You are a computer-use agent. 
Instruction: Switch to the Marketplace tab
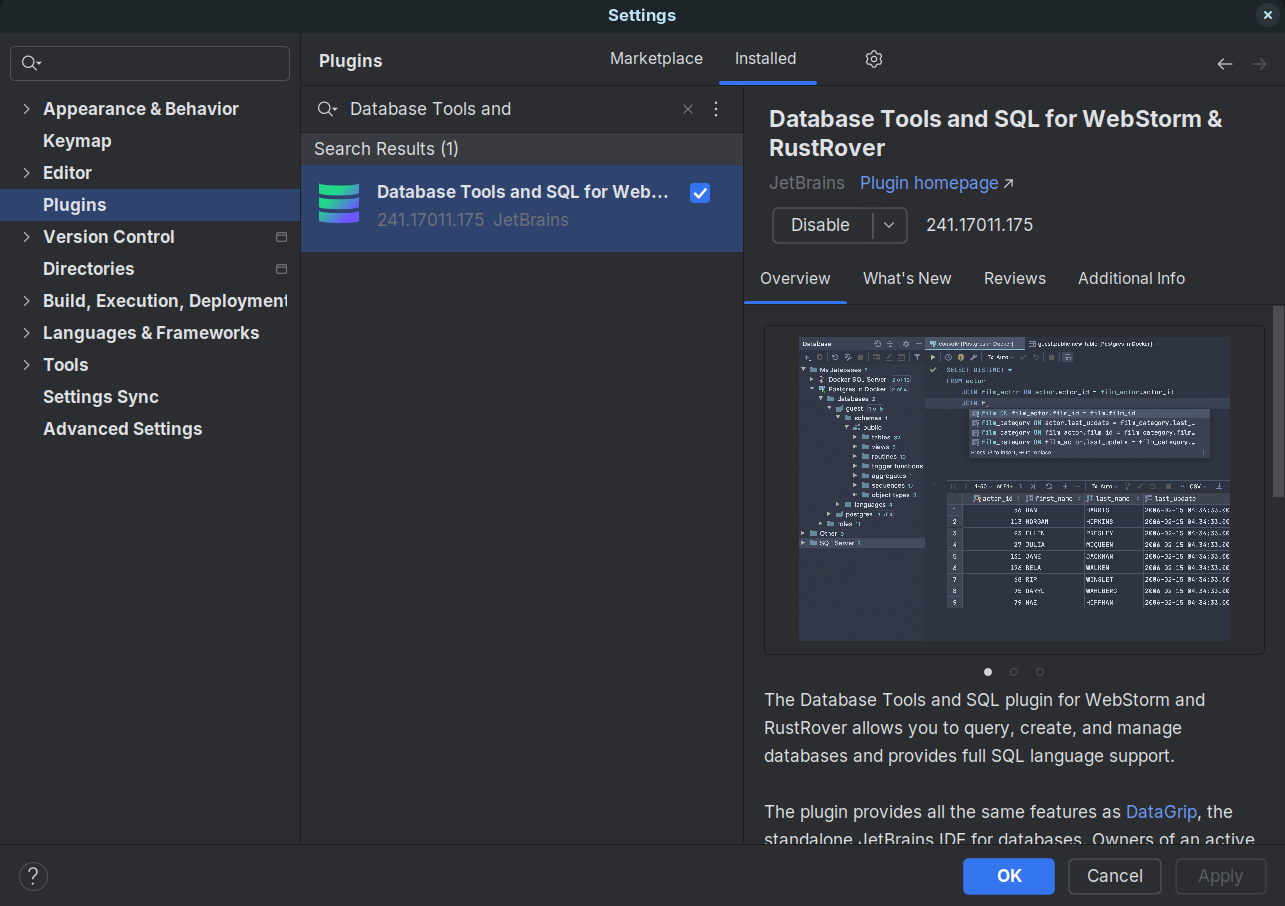(x=656, y=58)
